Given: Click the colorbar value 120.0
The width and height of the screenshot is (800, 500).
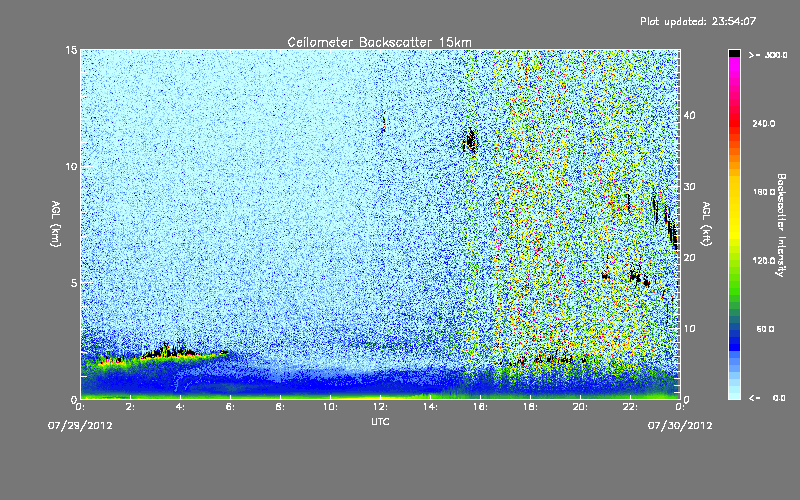Looking at the screenshot, I should point(764,260).
